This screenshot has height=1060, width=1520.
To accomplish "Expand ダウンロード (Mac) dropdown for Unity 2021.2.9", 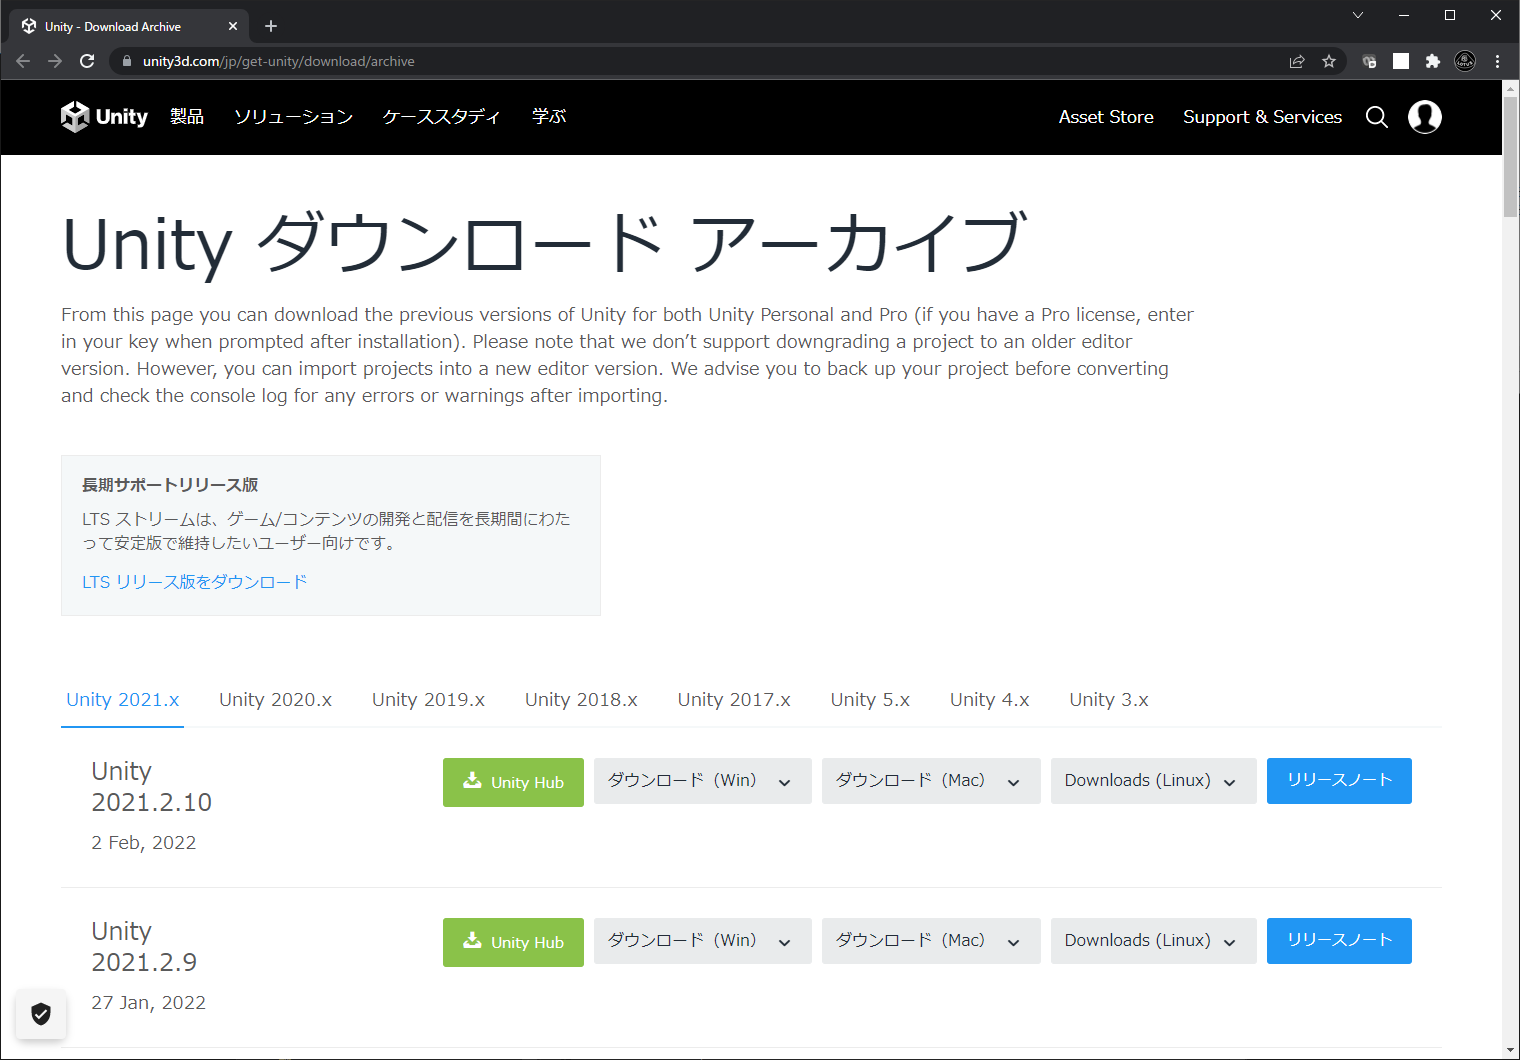I will pos(930,941).
